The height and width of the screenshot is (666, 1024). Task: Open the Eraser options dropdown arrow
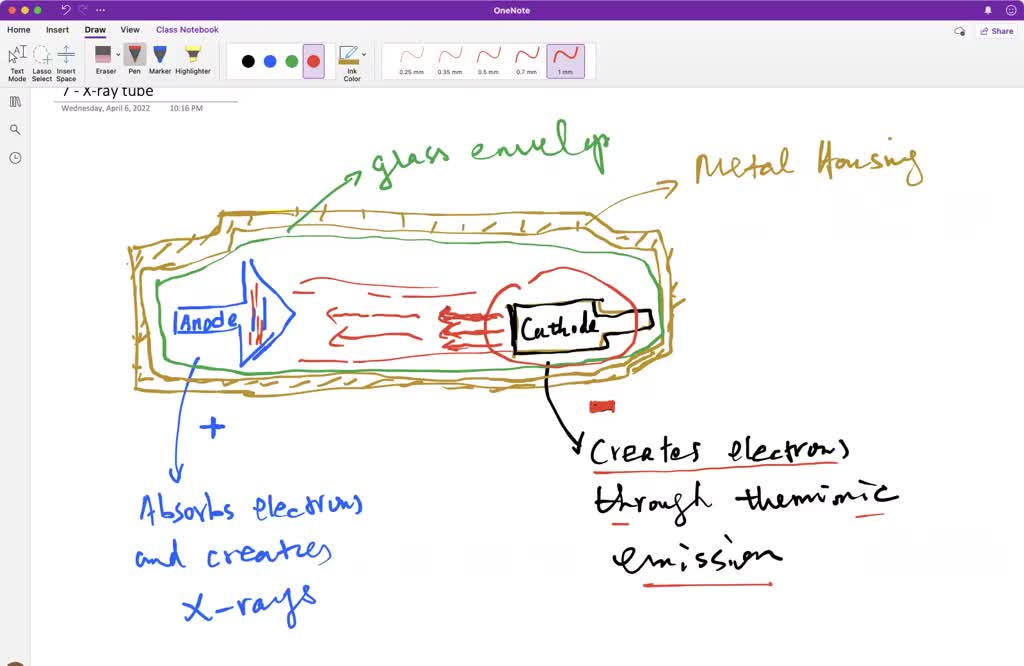(118, 54)
